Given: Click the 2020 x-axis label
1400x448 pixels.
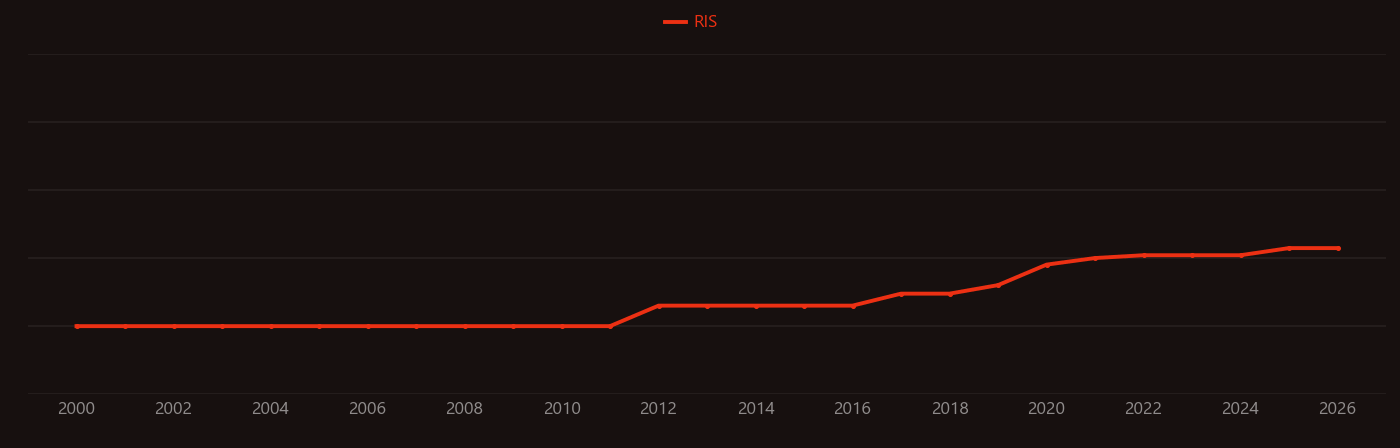Looking at the screenshot, I should pyautogui.click(x=1047, y=409).
